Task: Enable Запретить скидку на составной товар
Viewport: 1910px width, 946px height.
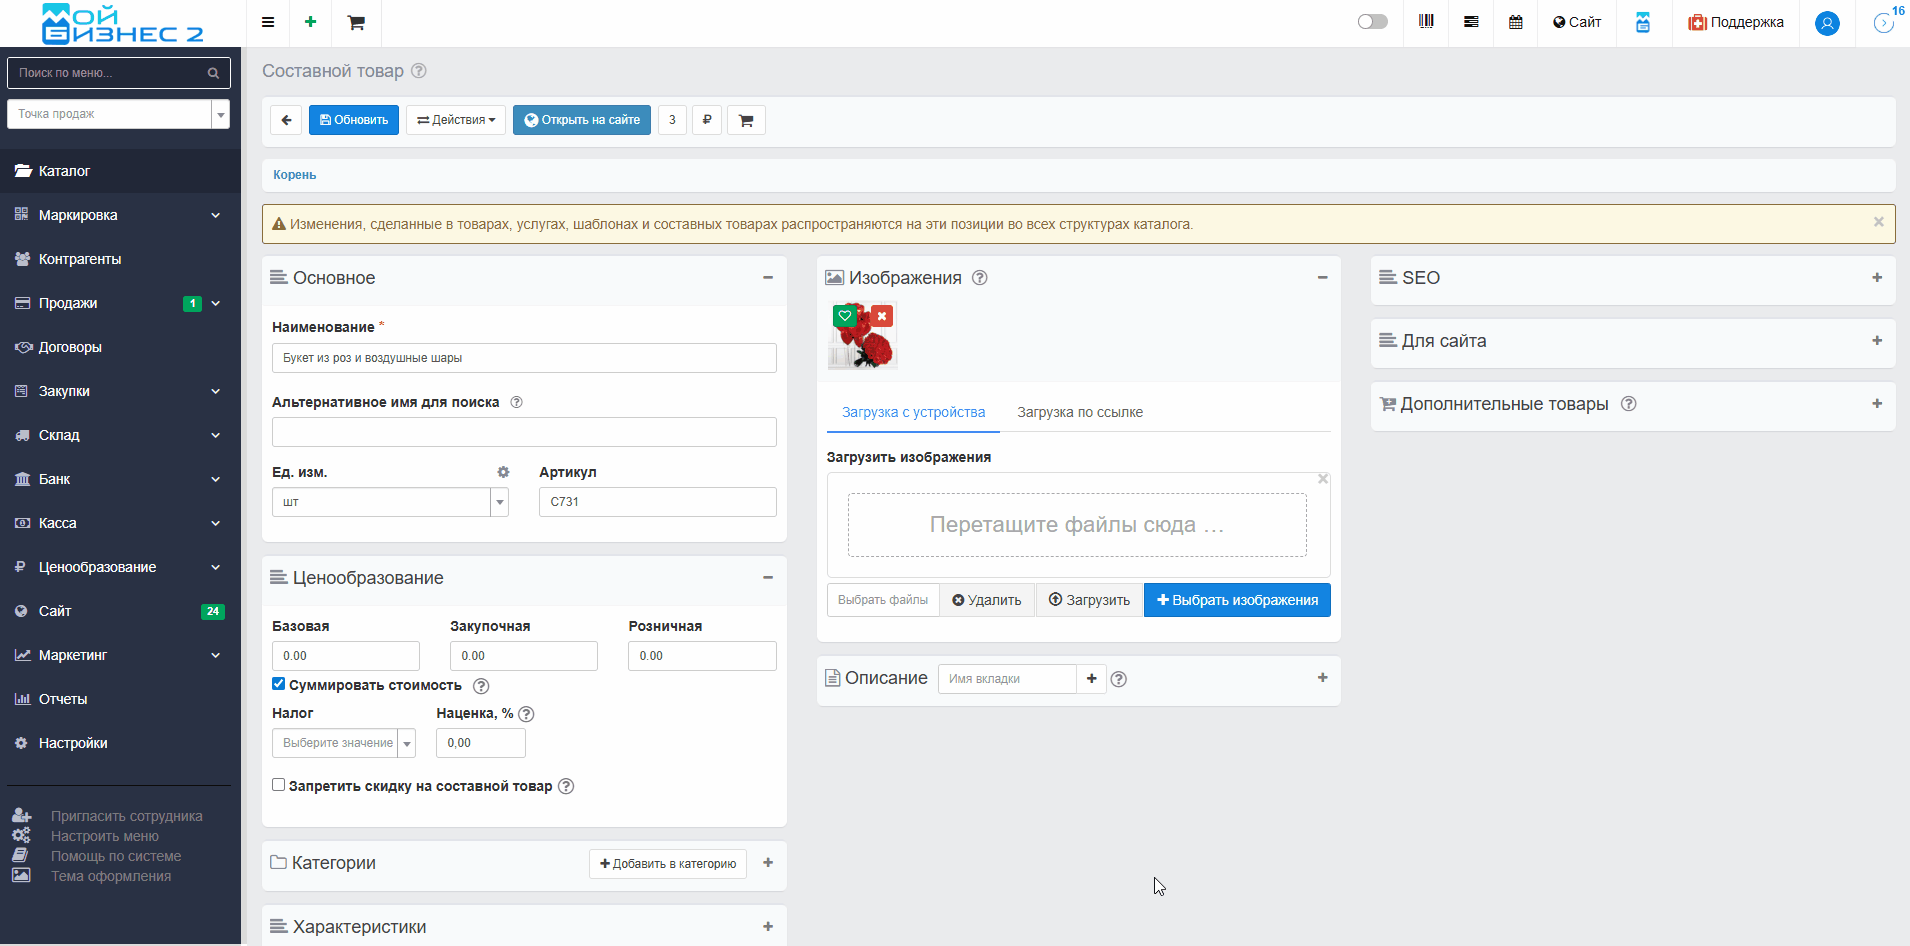Action: point(279,785)
